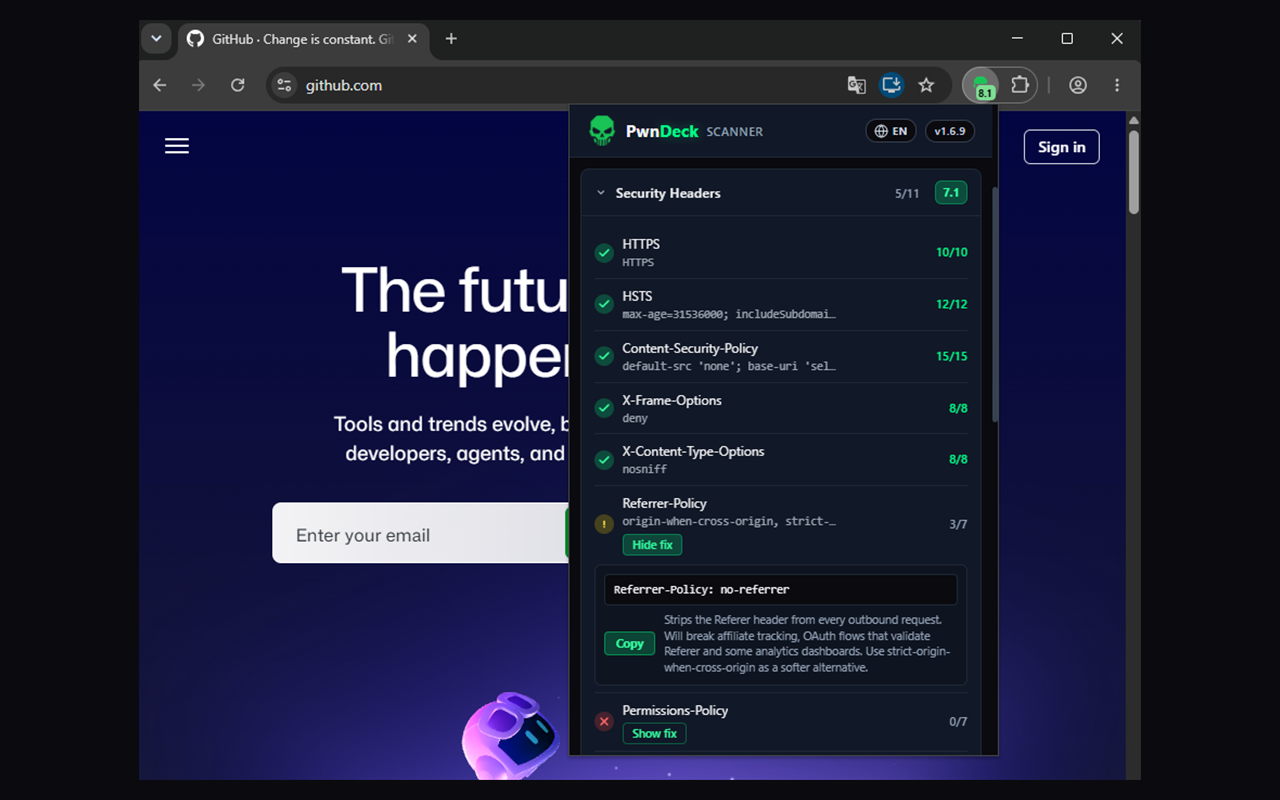Click the site information icon beside github.com

point(284,85)
